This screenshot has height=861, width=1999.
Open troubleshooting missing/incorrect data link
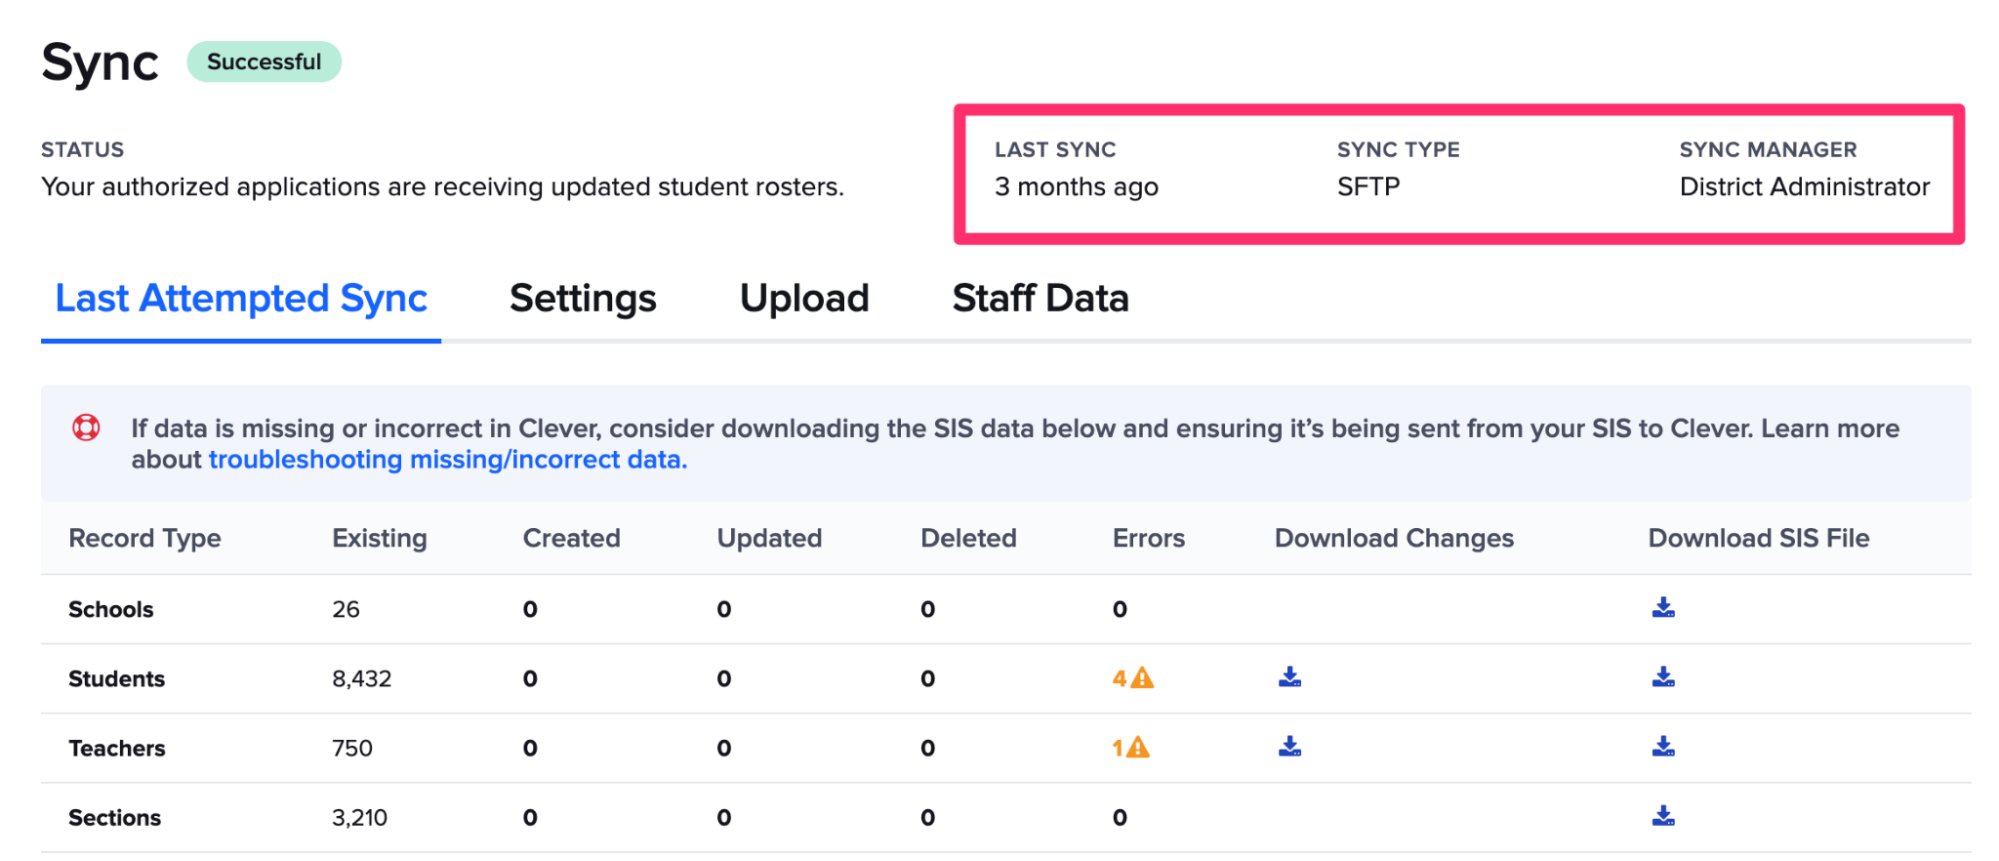click(448, 460)
